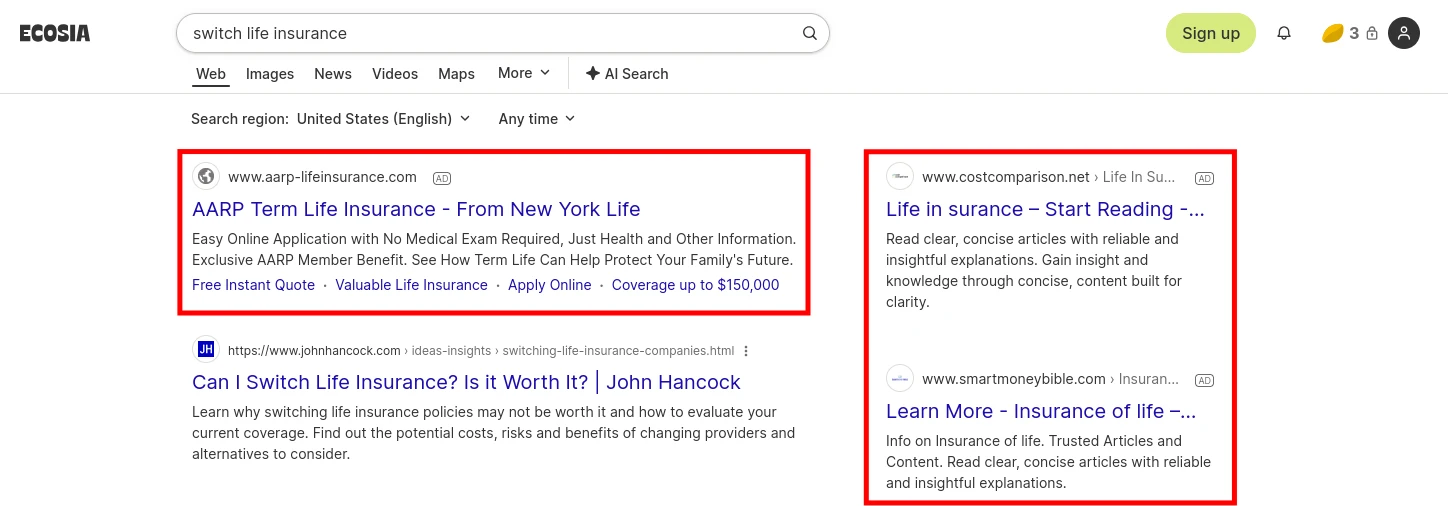The width and height of the screenshot is (1448, 506).
Task: Switch to the Images tab
Action: (x=270, y=74)
